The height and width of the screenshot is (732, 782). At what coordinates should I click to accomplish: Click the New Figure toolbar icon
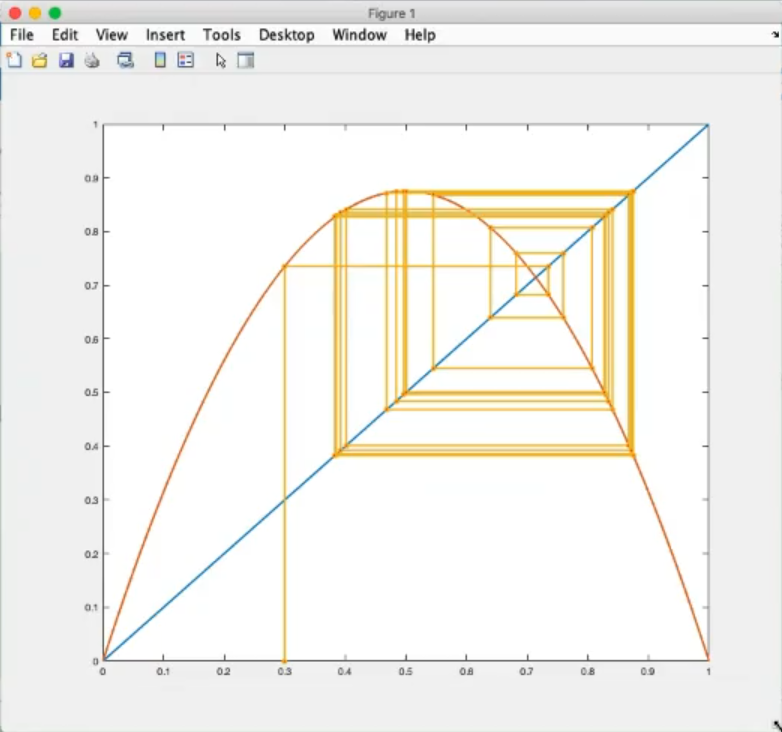[14, 60]
